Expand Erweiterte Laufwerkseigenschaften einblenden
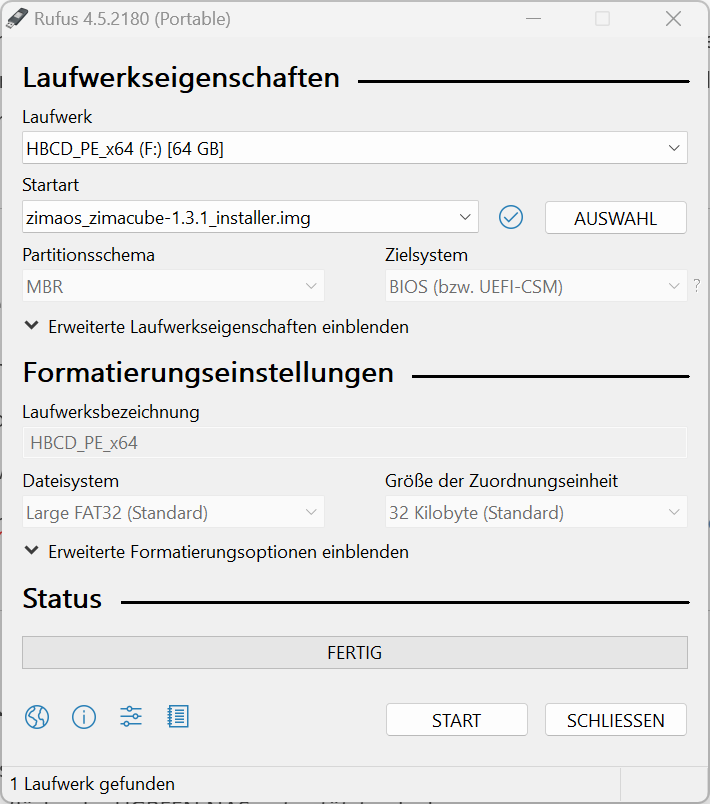Viewport: 710px width, 804px height. pyautogui.click(x=216, y=327)
